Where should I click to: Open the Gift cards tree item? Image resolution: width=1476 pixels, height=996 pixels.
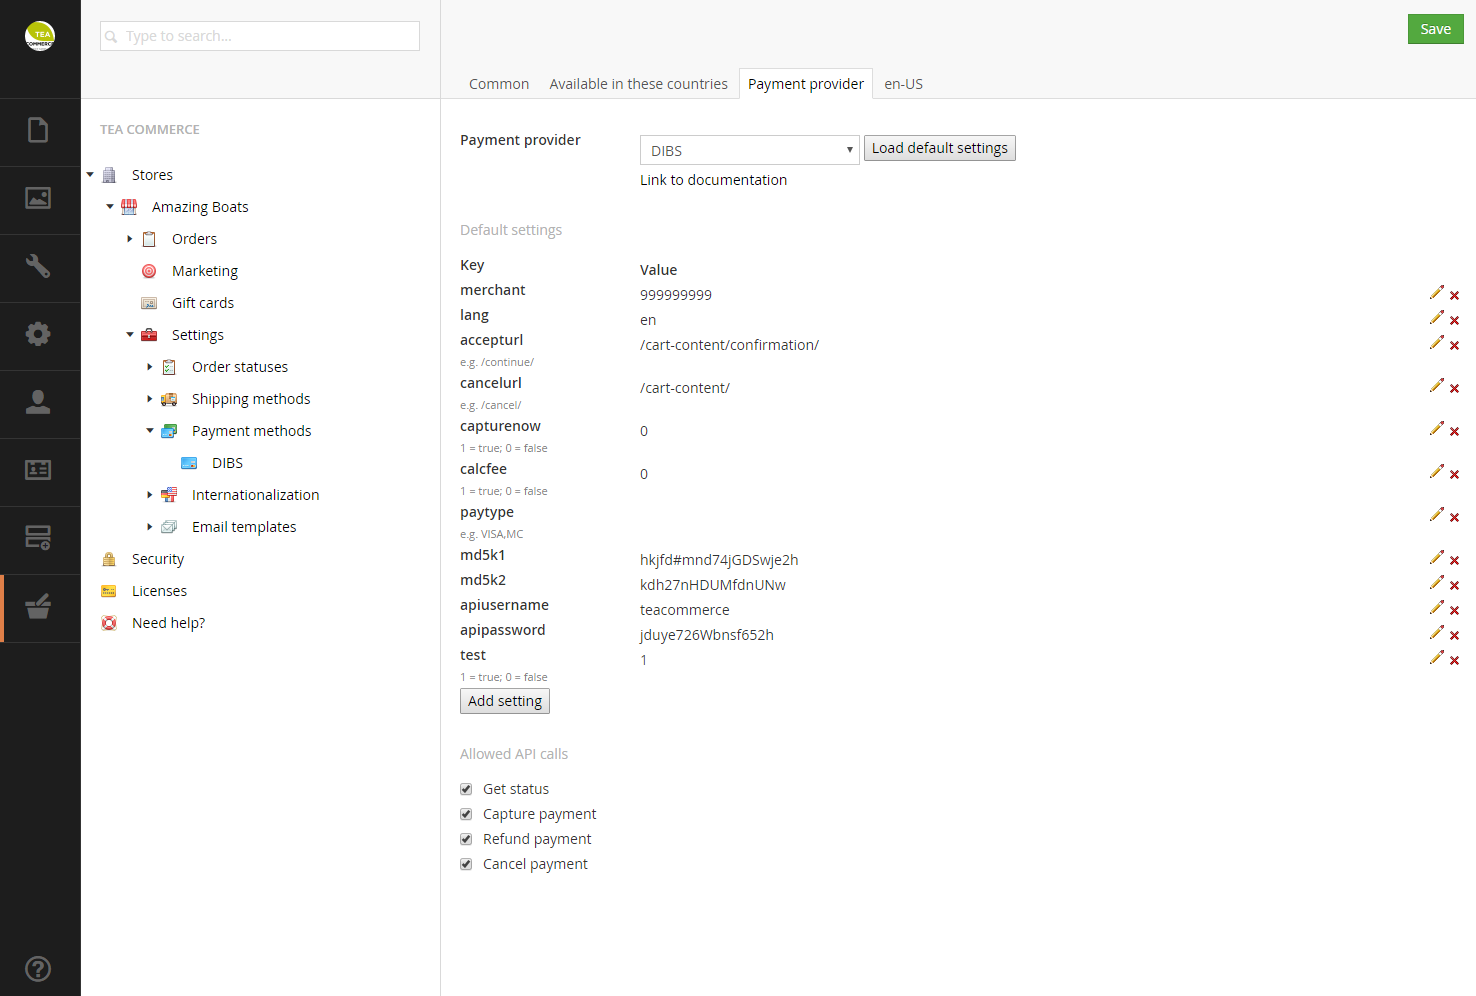203,303
